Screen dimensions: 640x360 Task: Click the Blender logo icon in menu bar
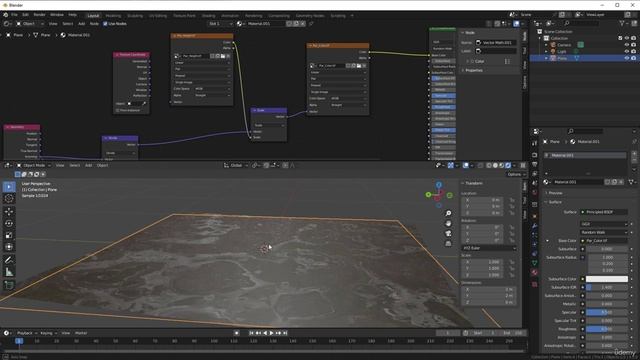click(6, 15)
